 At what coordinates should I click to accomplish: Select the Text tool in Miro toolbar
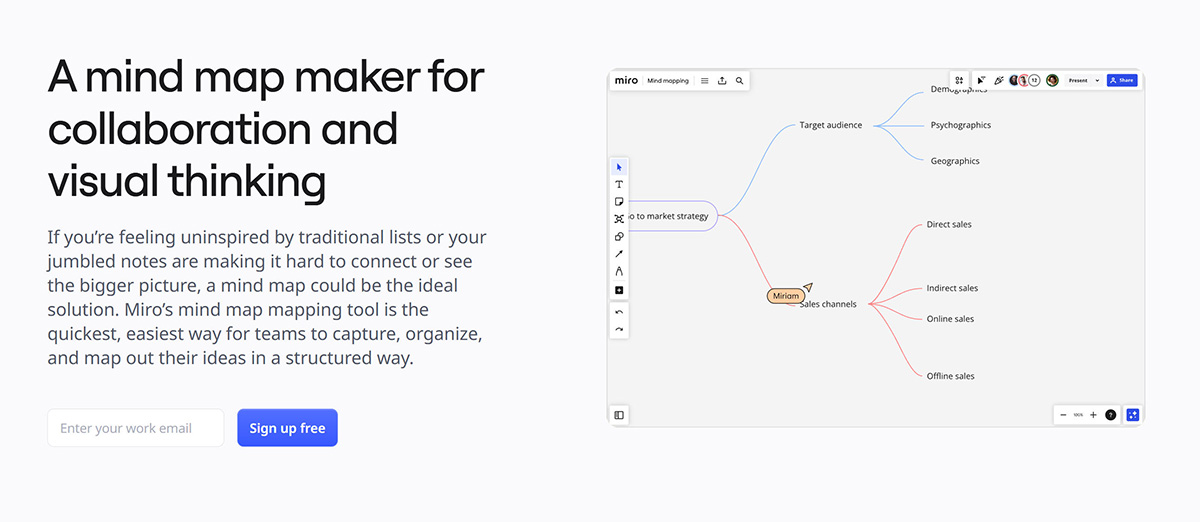(x=619, y=185)
